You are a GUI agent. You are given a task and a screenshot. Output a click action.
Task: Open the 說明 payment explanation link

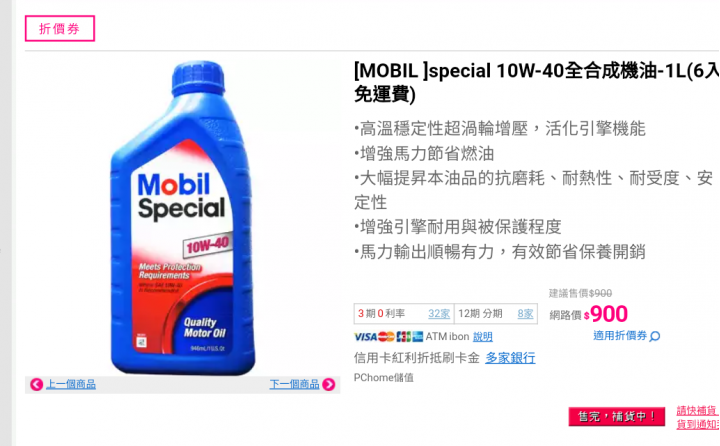coord(483,337)
